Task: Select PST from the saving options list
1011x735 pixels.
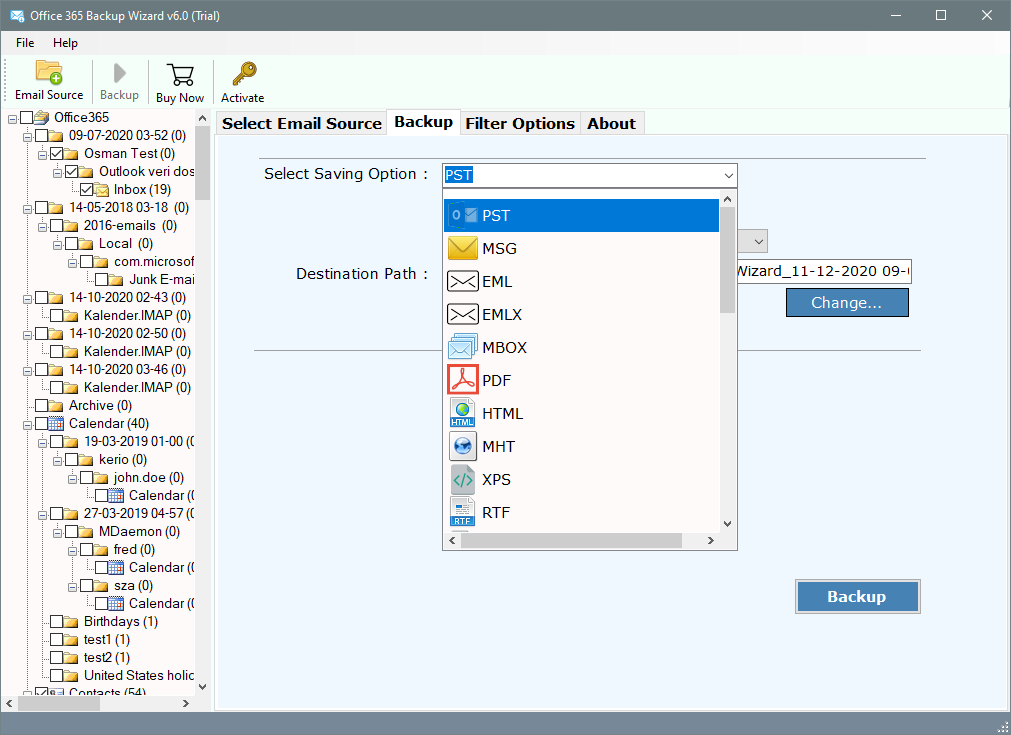Action: [x=582, y=215]
